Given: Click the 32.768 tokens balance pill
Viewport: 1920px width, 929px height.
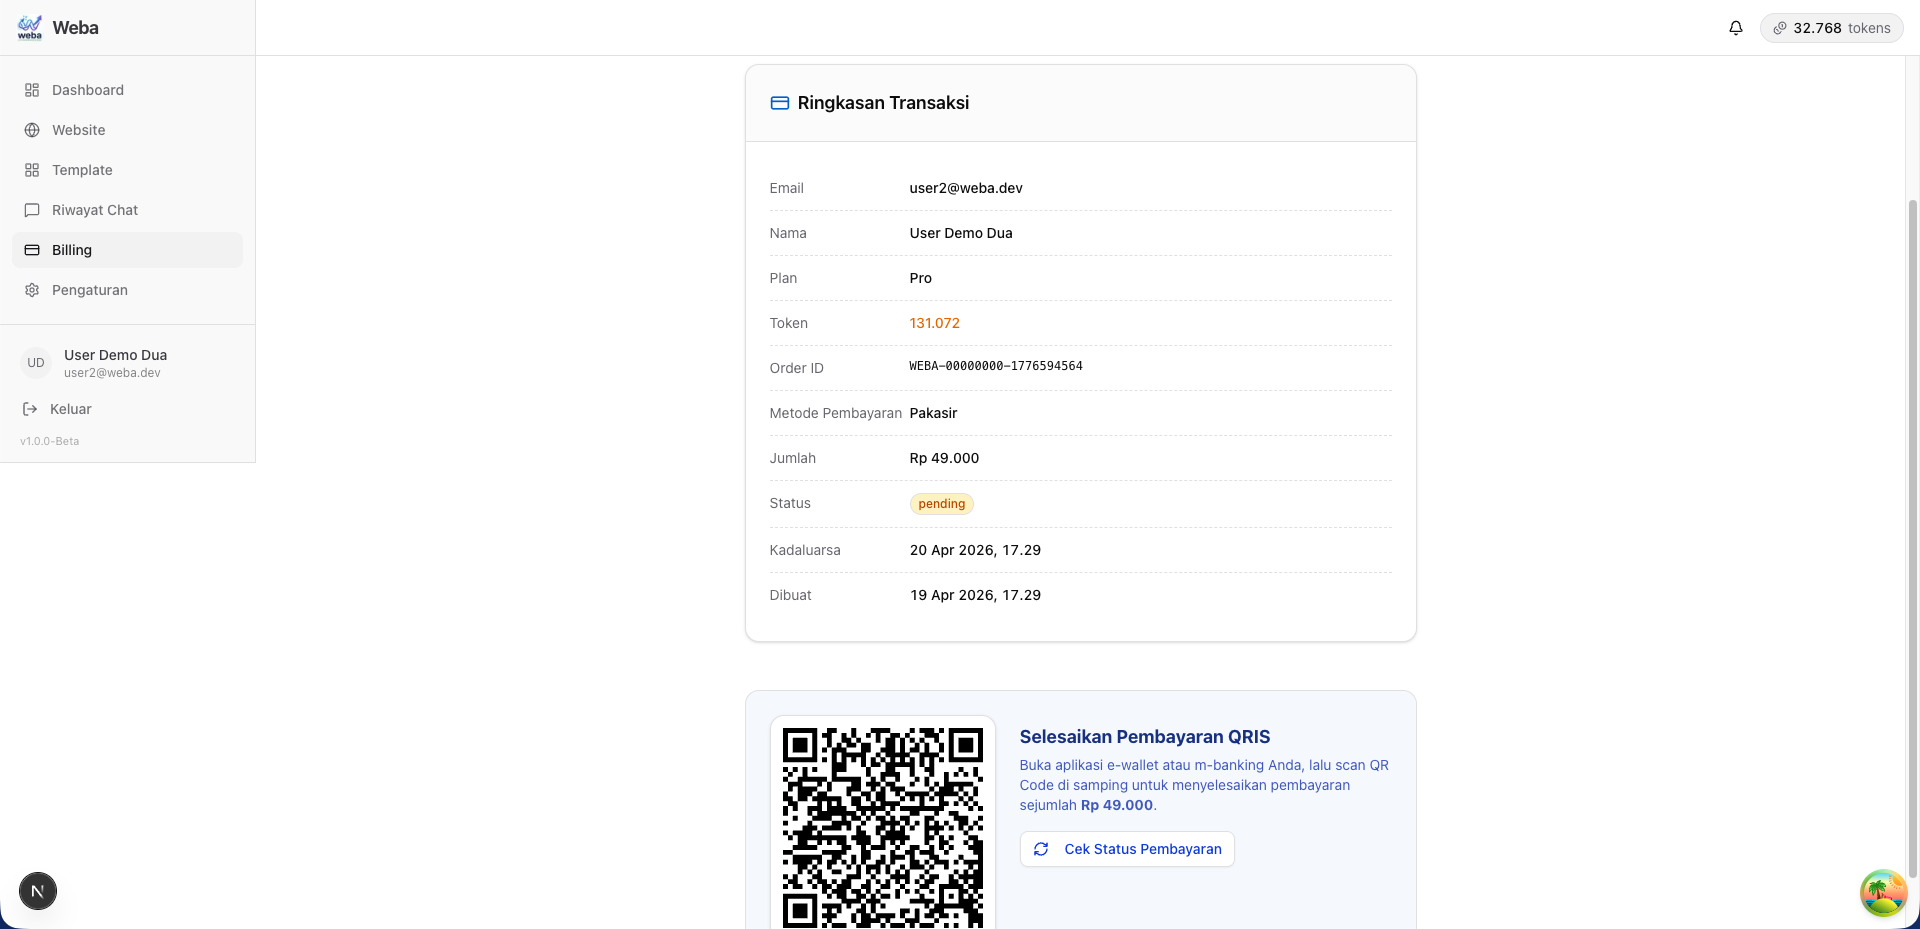Looking at the screenshot, I should point(1832,28).
